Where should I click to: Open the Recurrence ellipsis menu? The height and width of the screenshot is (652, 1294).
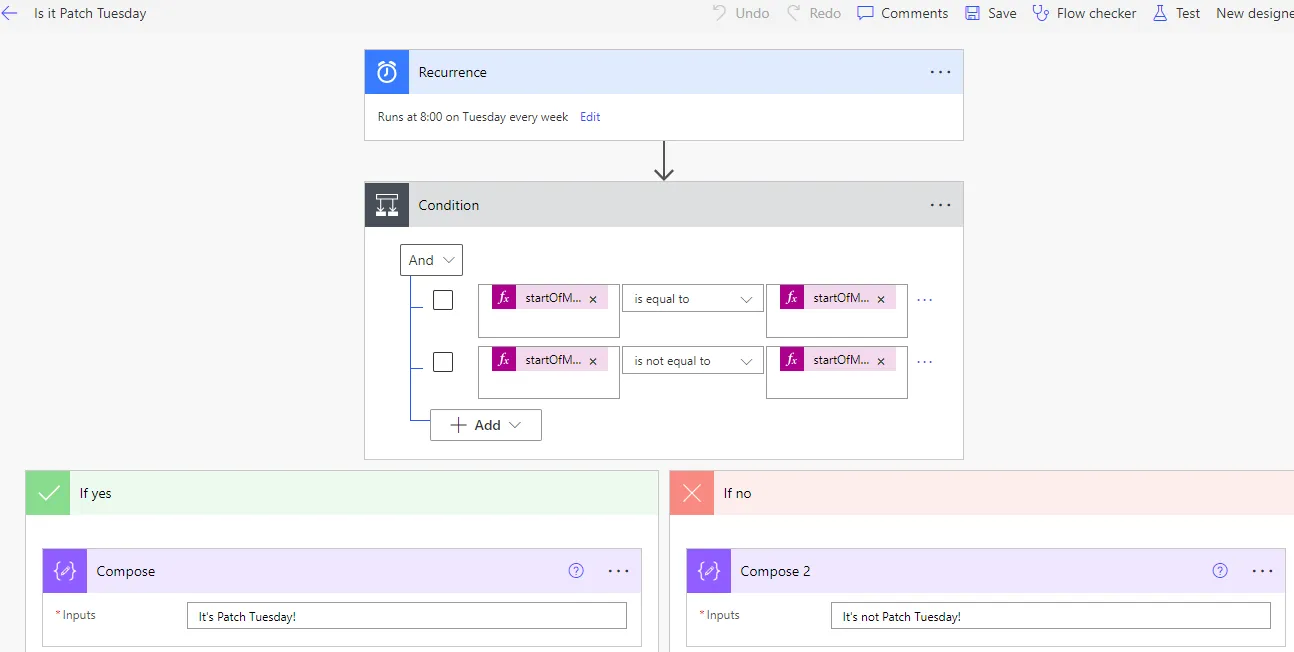click(941, 72)
